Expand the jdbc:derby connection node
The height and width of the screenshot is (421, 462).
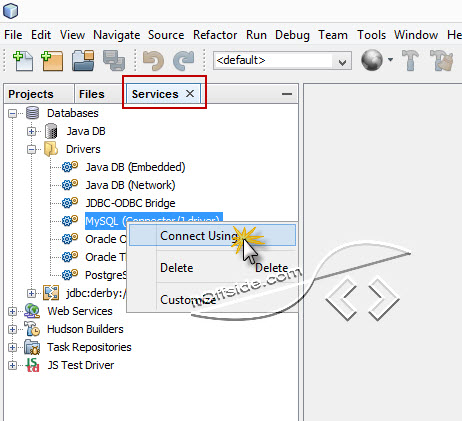[x=31, y=293]
